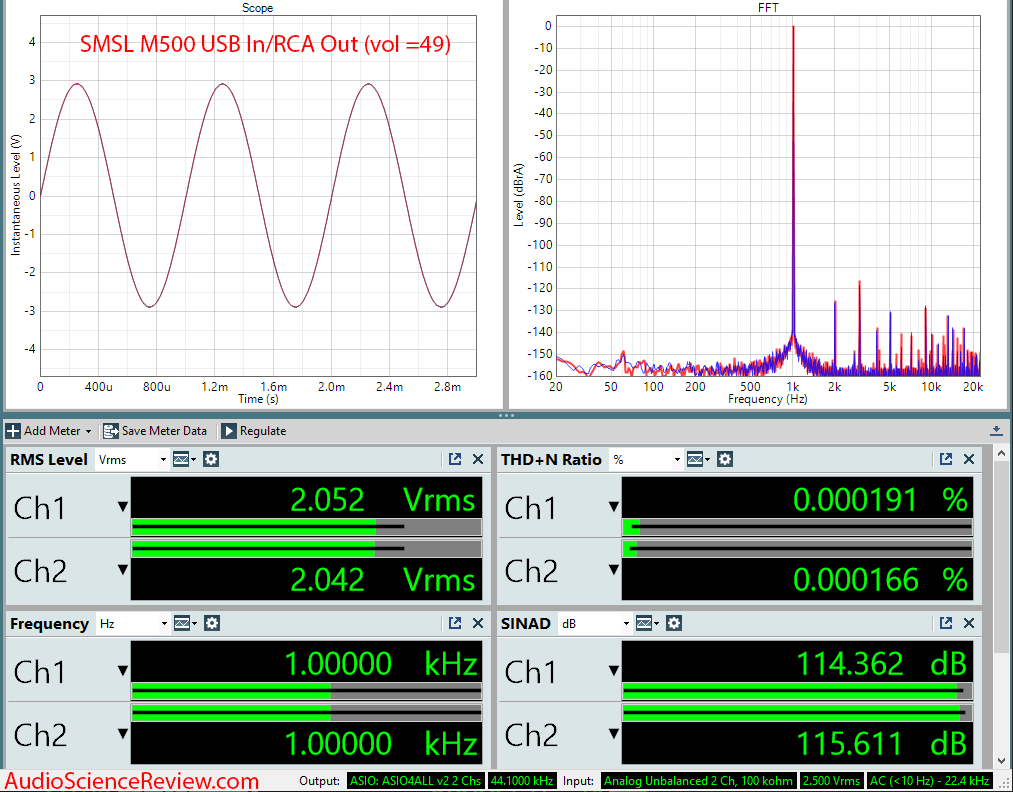This screenshot has width=1013, height=792.
Task: Expand THD+N Ratio Ch2 channel arrow
Action: pyautogui.click(x=614, y=570)
